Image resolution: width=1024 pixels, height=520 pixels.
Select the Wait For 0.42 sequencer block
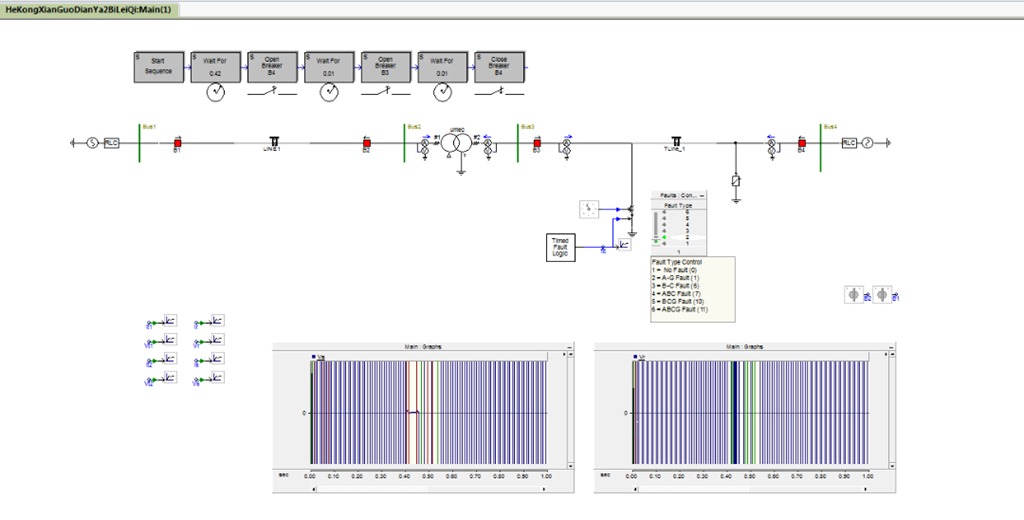[216, 67]
